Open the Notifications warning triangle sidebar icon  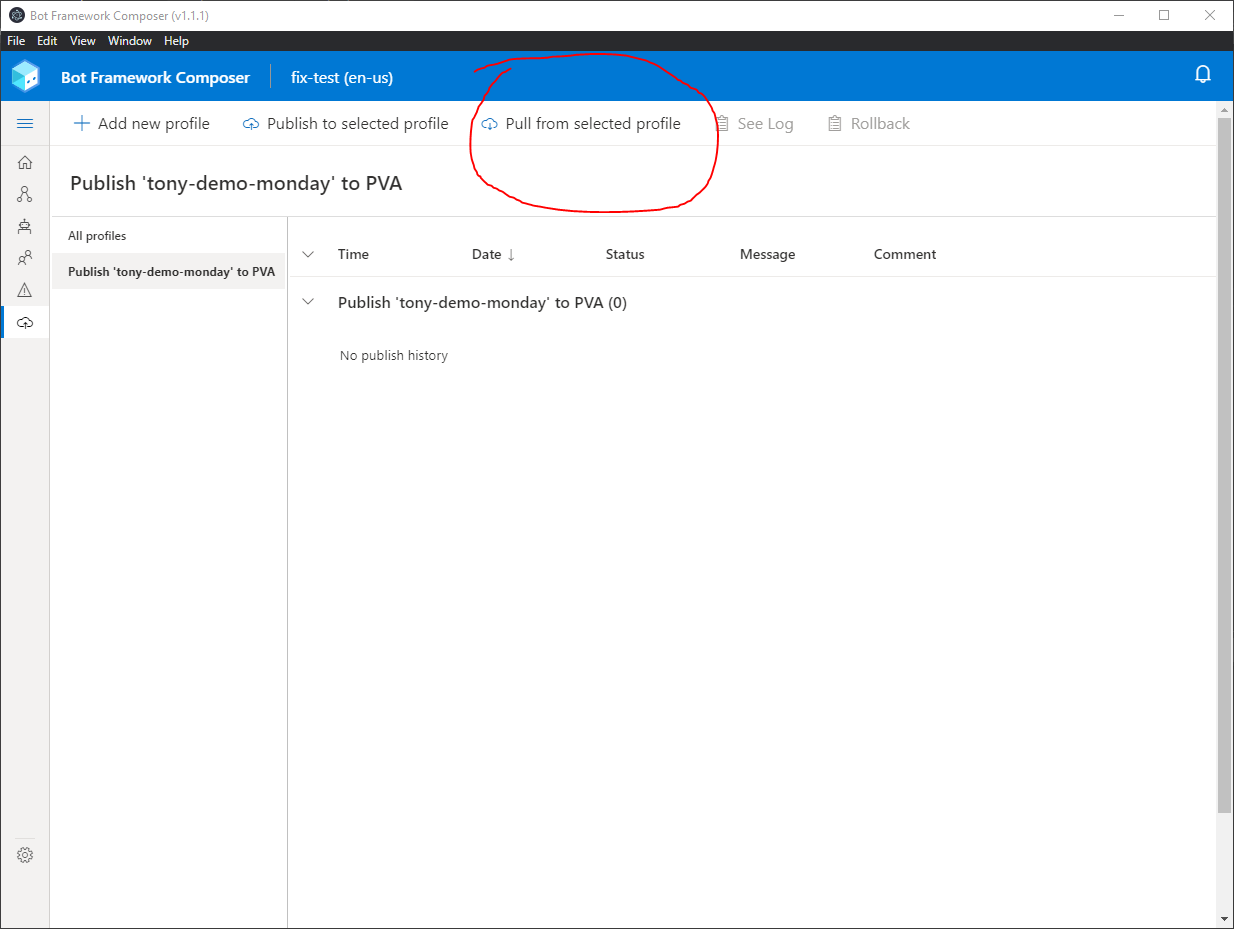(x=25, y=290)
